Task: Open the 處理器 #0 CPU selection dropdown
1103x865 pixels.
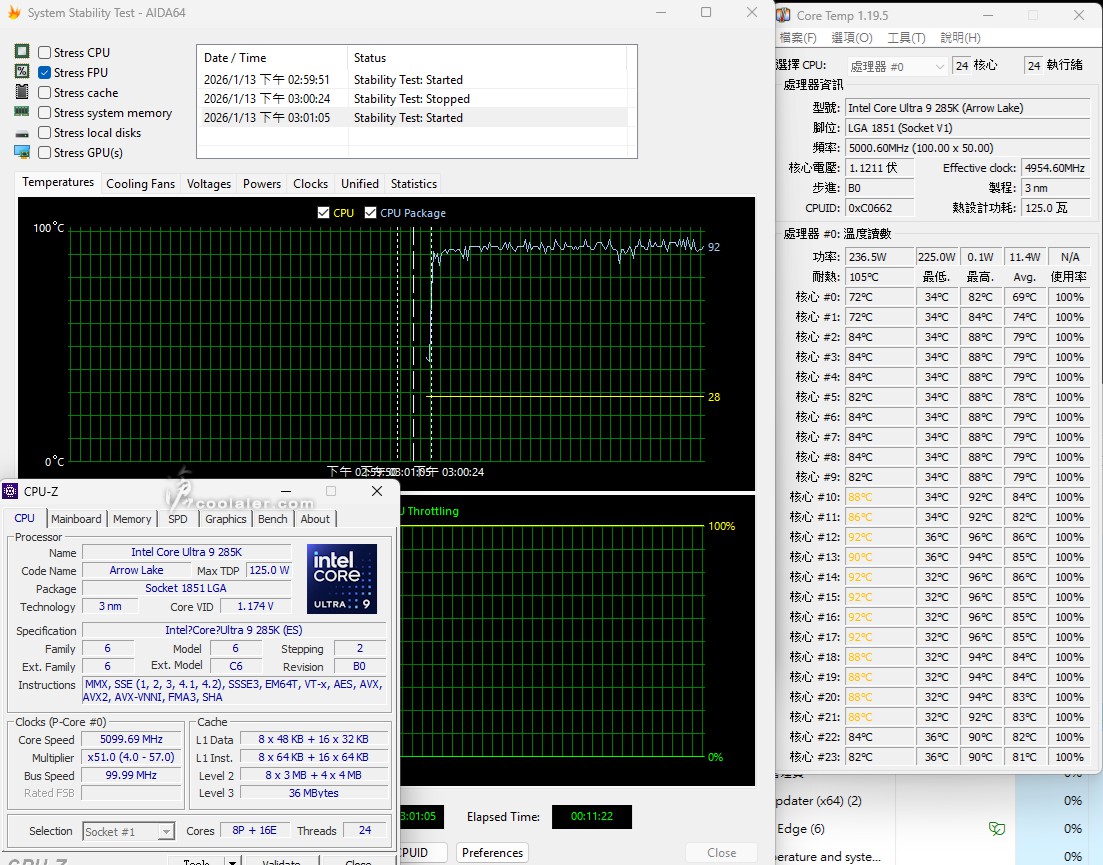Action: pos(897,66)
